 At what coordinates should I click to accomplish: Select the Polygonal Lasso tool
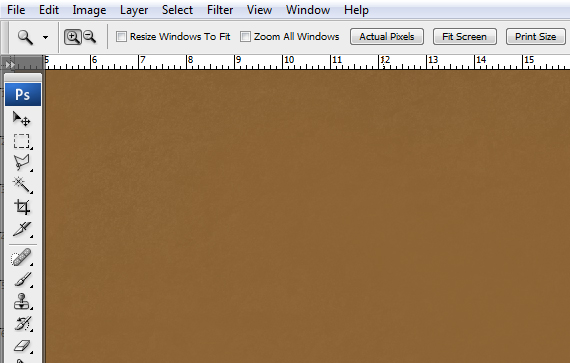point(22,163)
